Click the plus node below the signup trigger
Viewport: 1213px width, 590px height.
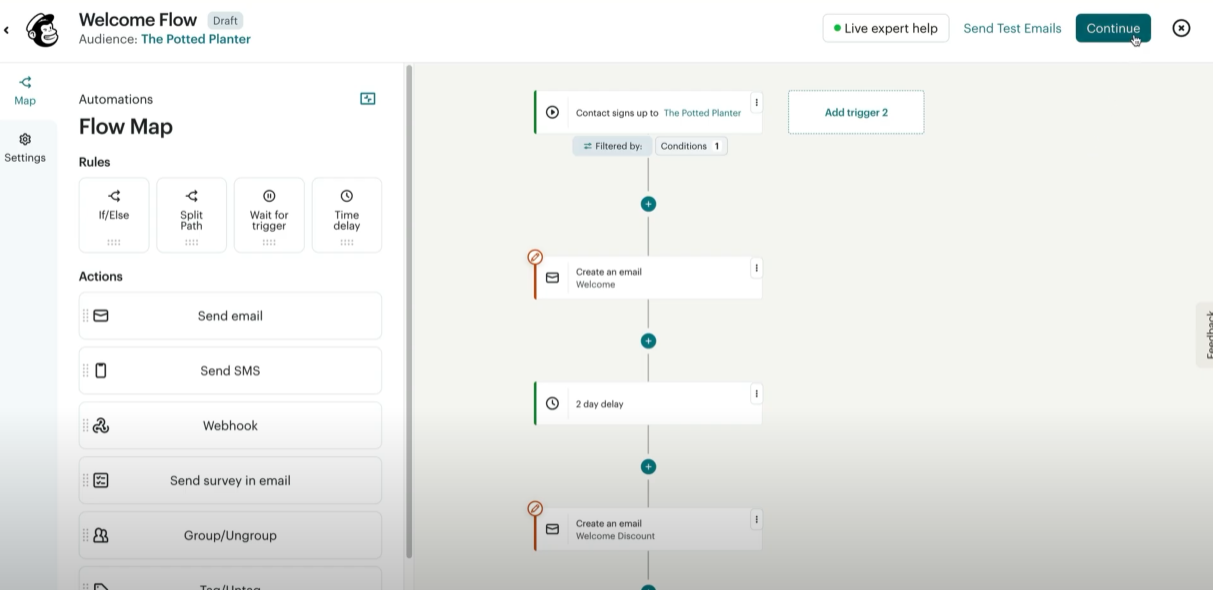pos(648,203)
